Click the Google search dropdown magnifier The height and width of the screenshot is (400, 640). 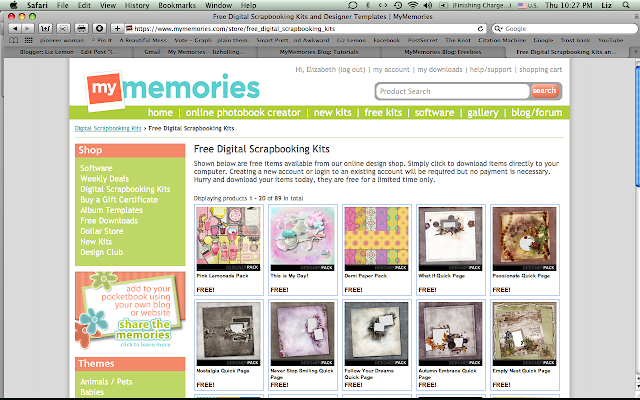click(498, 29)
